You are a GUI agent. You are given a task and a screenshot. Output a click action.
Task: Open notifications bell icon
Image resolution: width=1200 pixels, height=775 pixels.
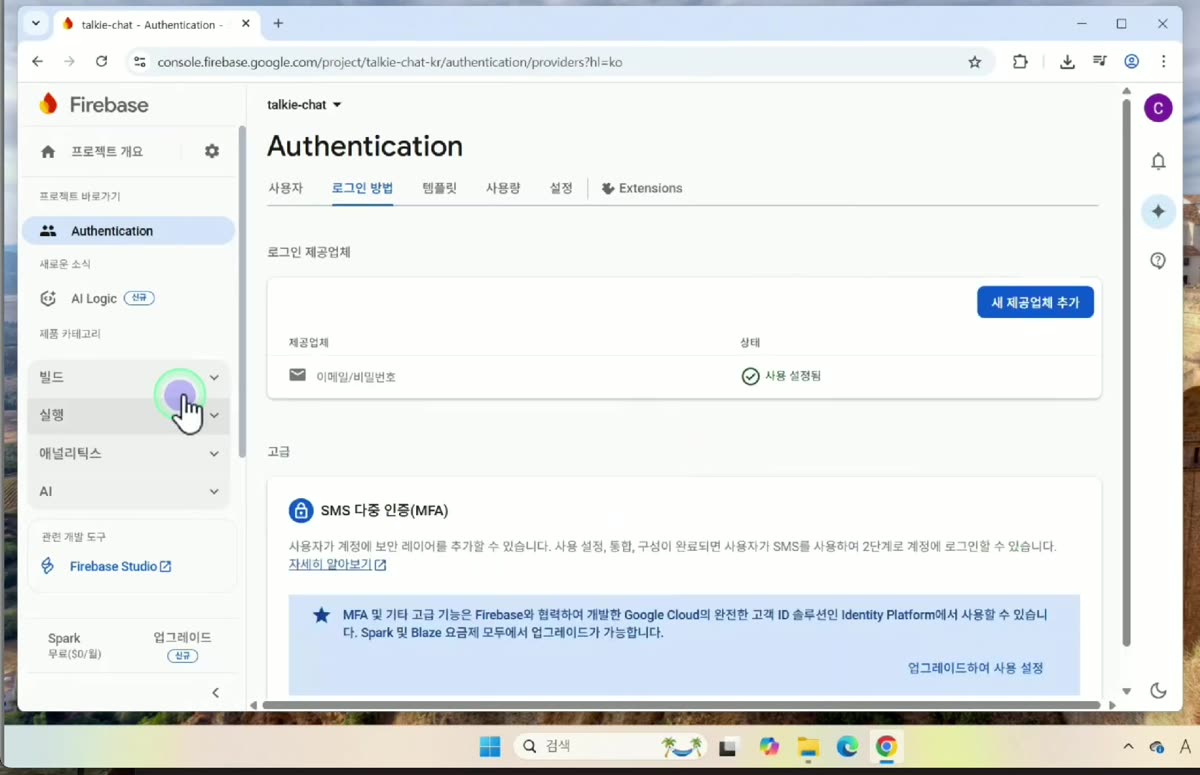click(1158, 161)
